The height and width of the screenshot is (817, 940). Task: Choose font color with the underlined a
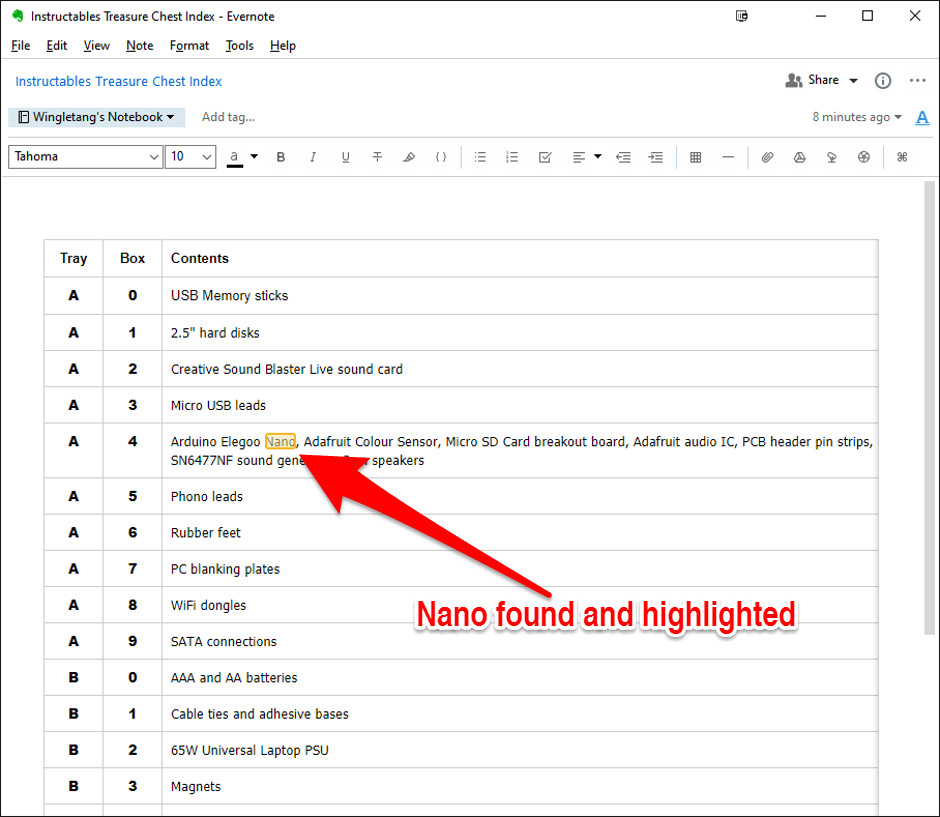234,157
